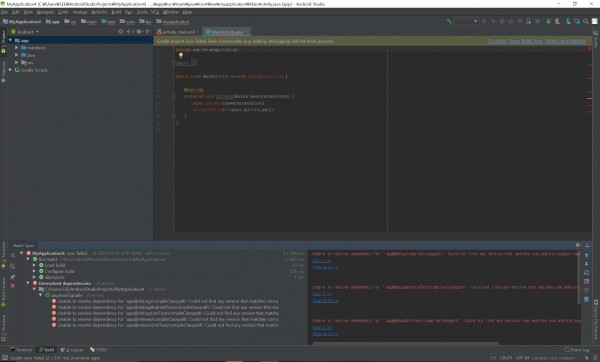Open the File menu
The width and height of the screenshot is (600, 362).
tap(5, 12)
